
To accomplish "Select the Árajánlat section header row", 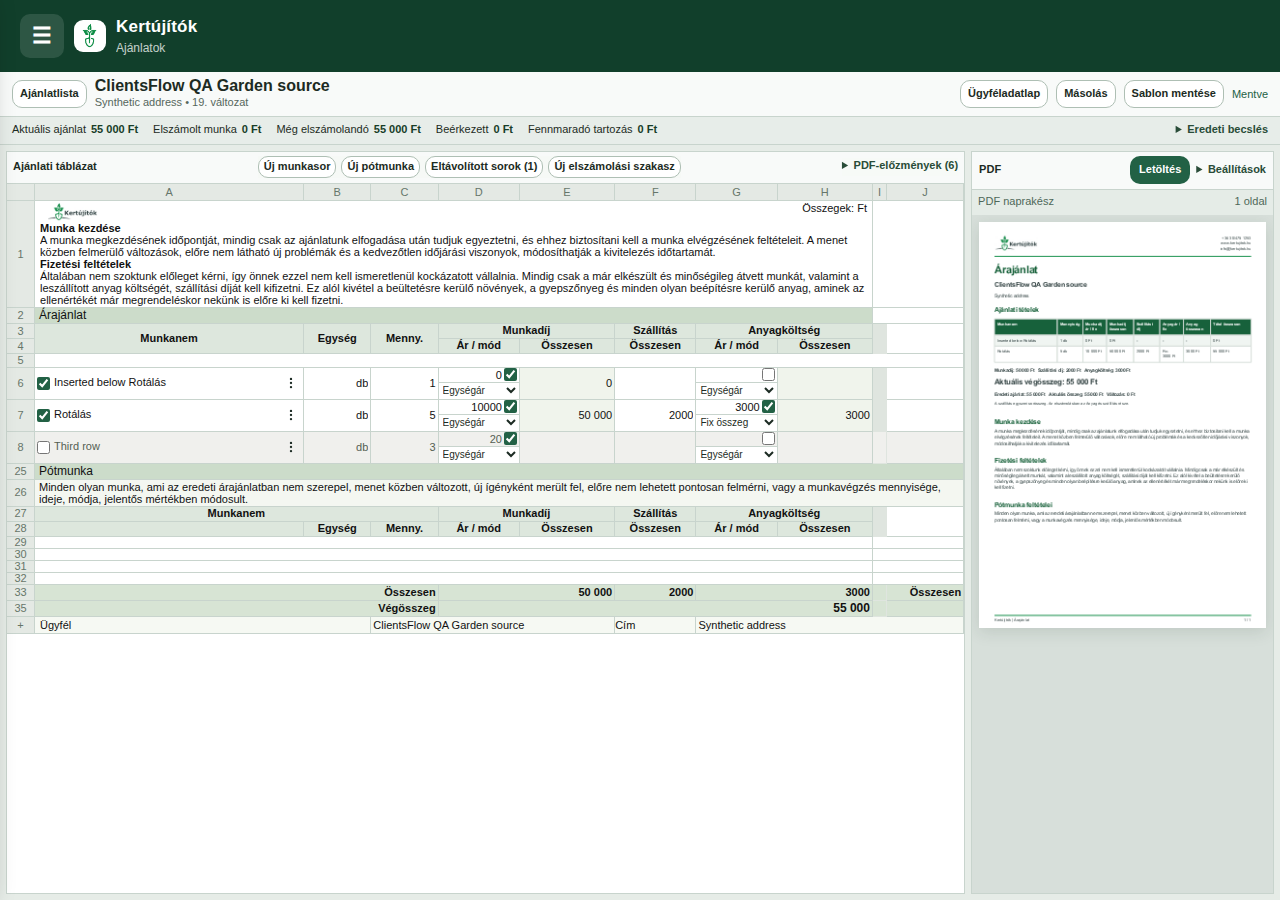I will (454, 315).
